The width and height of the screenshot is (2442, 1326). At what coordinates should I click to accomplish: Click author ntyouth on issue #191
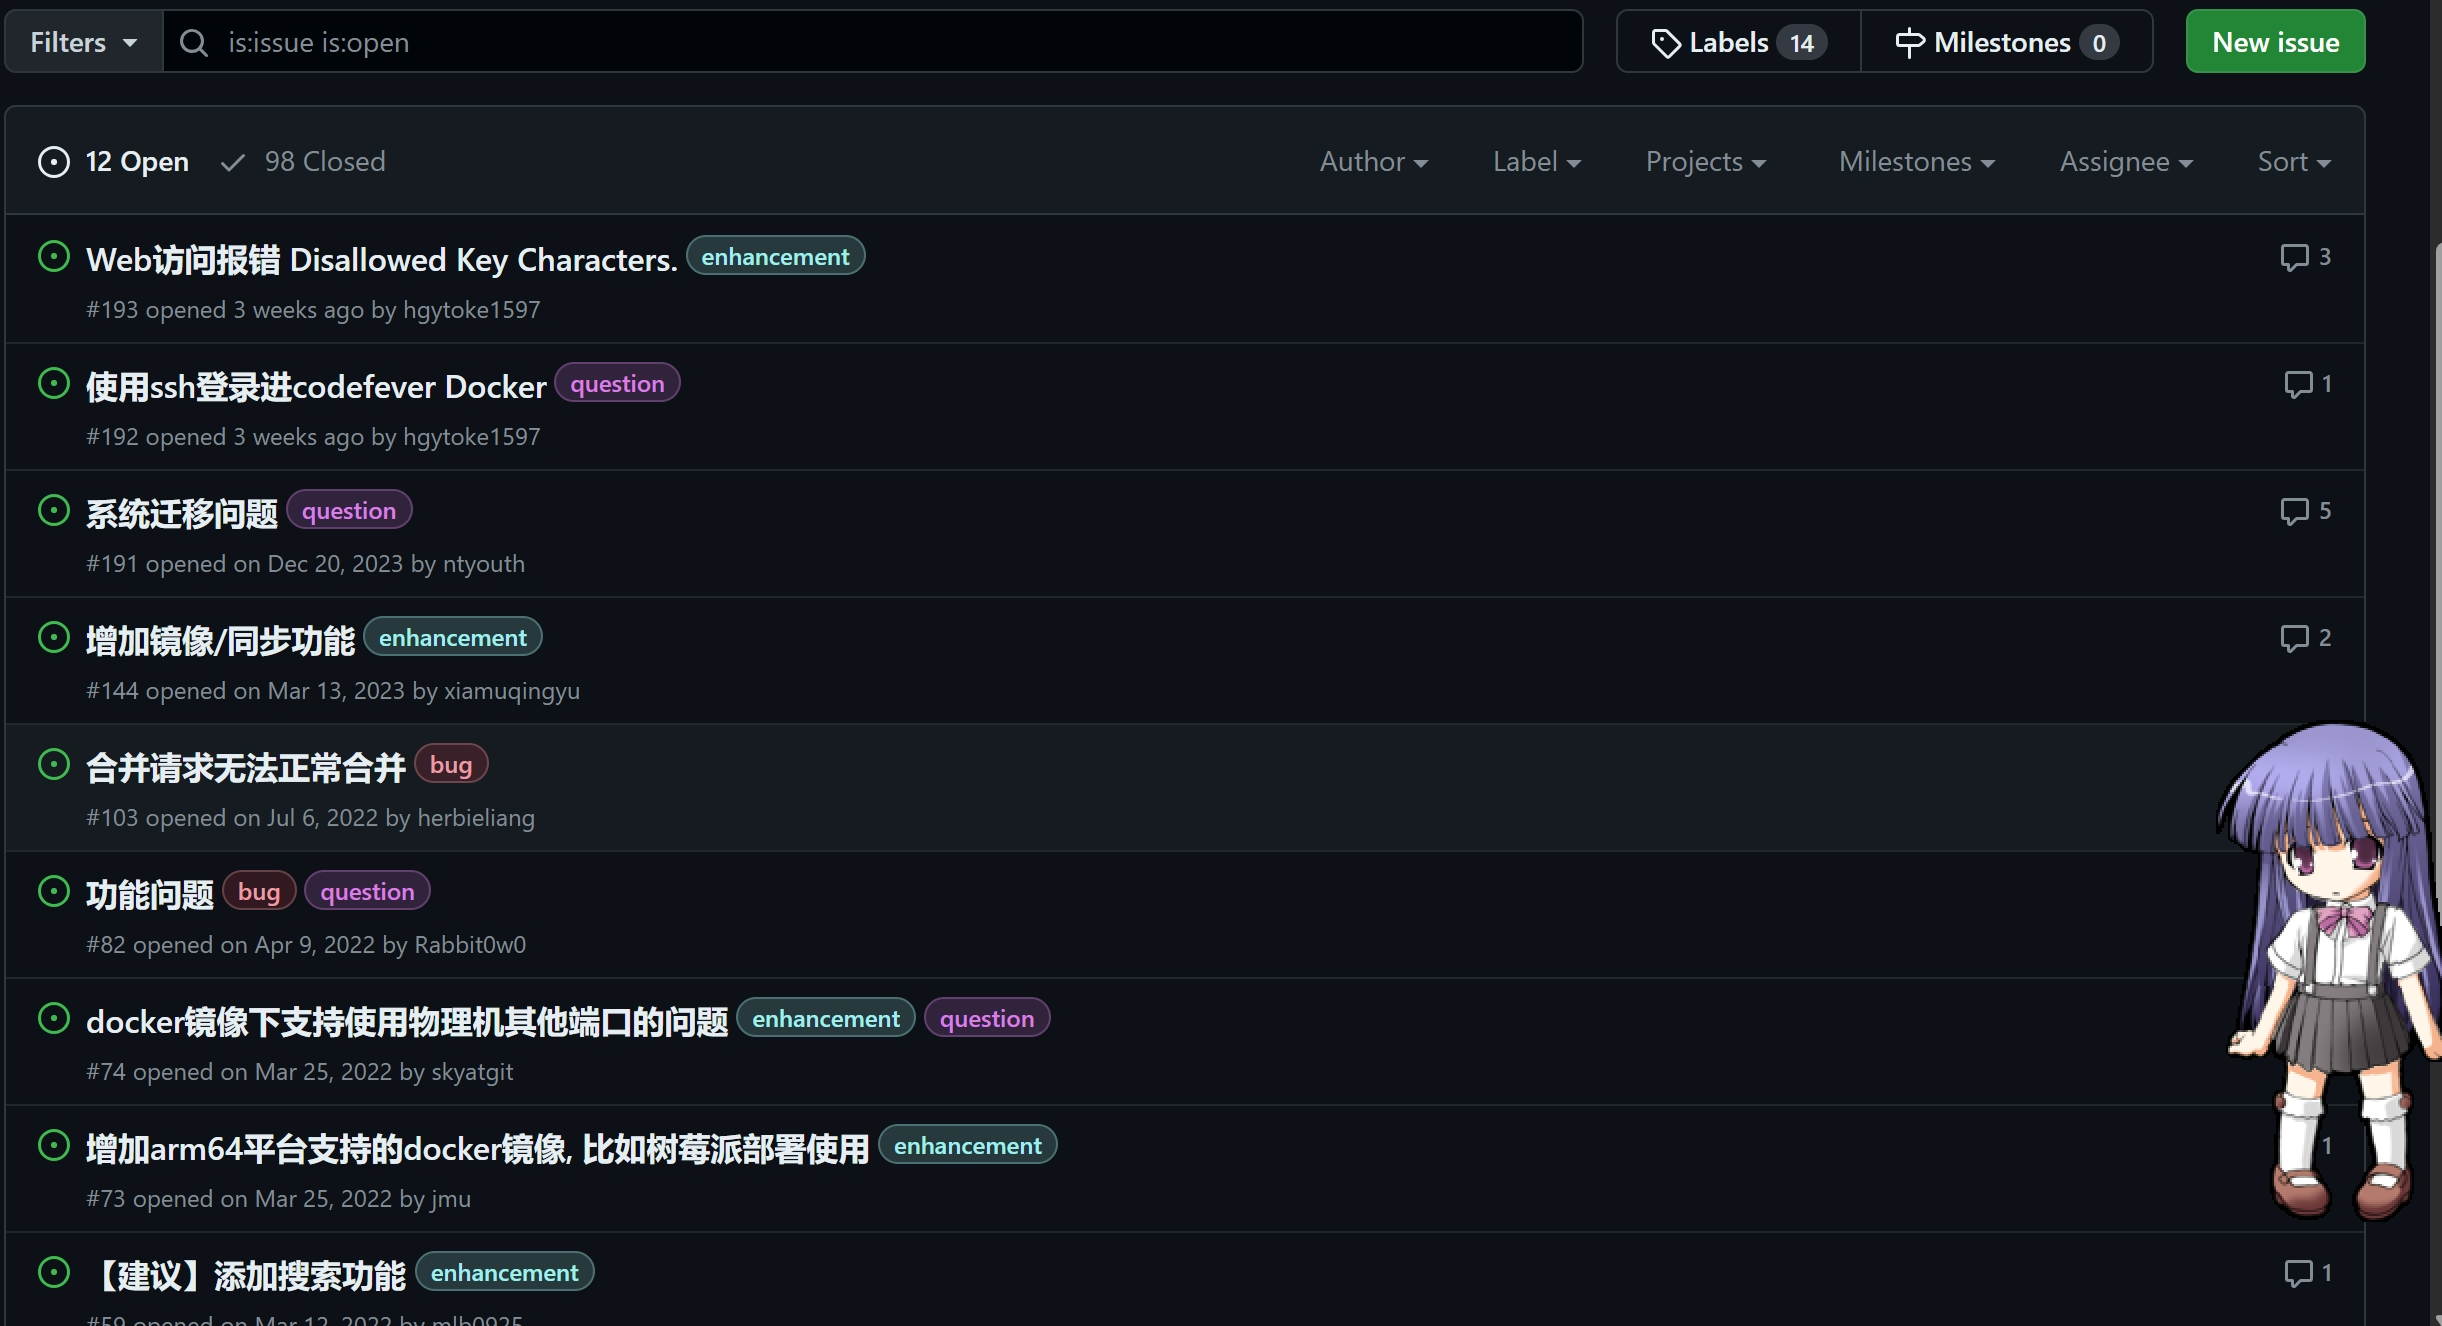[x=484, y=564]
